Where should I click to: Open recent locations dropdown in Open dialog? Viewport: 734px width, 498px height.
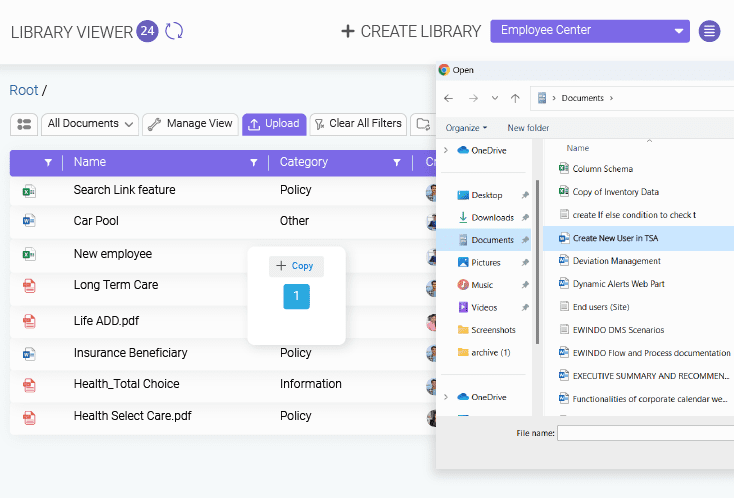coord(495,98)
